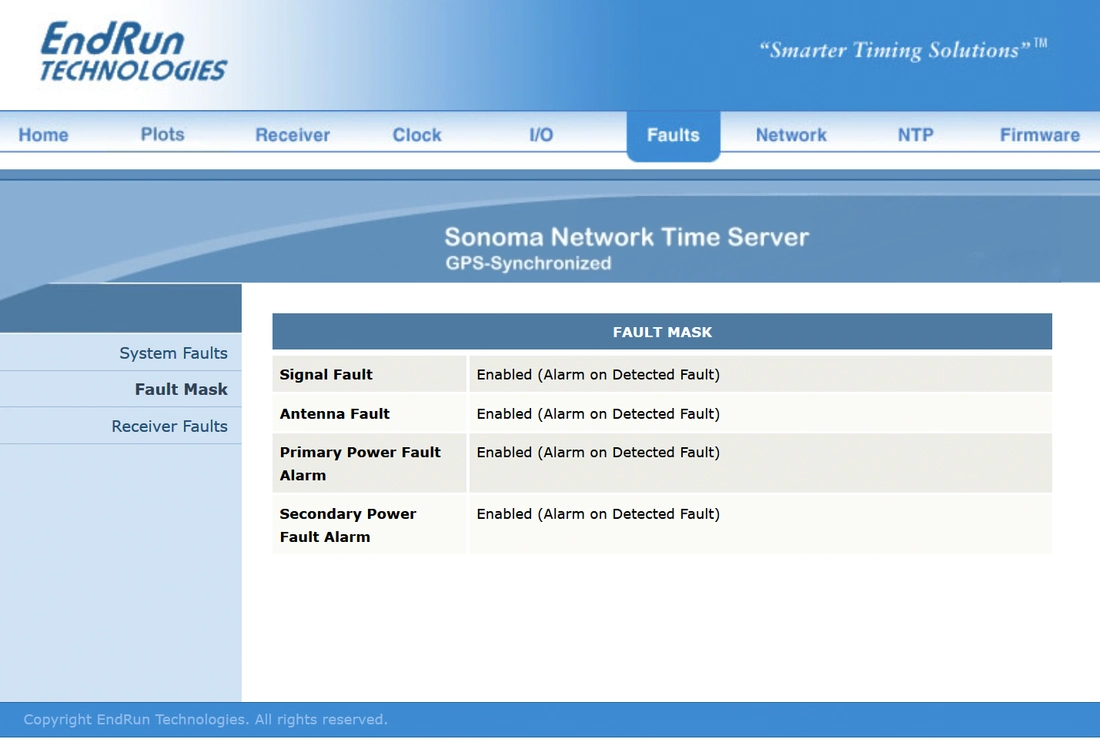Viewport: 1100px width, 749px height.
Task: Click Secondary Power Fault's Enabled value
Action: 598,514
